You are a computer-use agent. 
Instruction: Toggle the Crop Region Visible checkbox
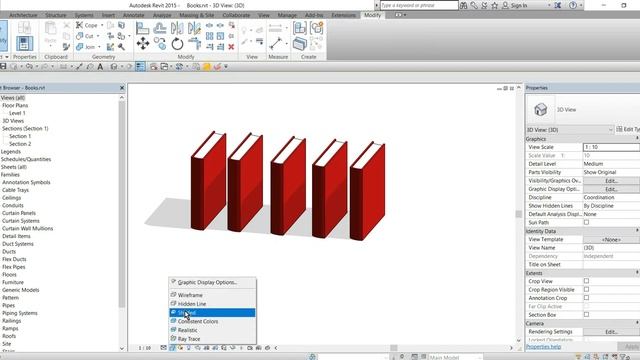point(586,289)
